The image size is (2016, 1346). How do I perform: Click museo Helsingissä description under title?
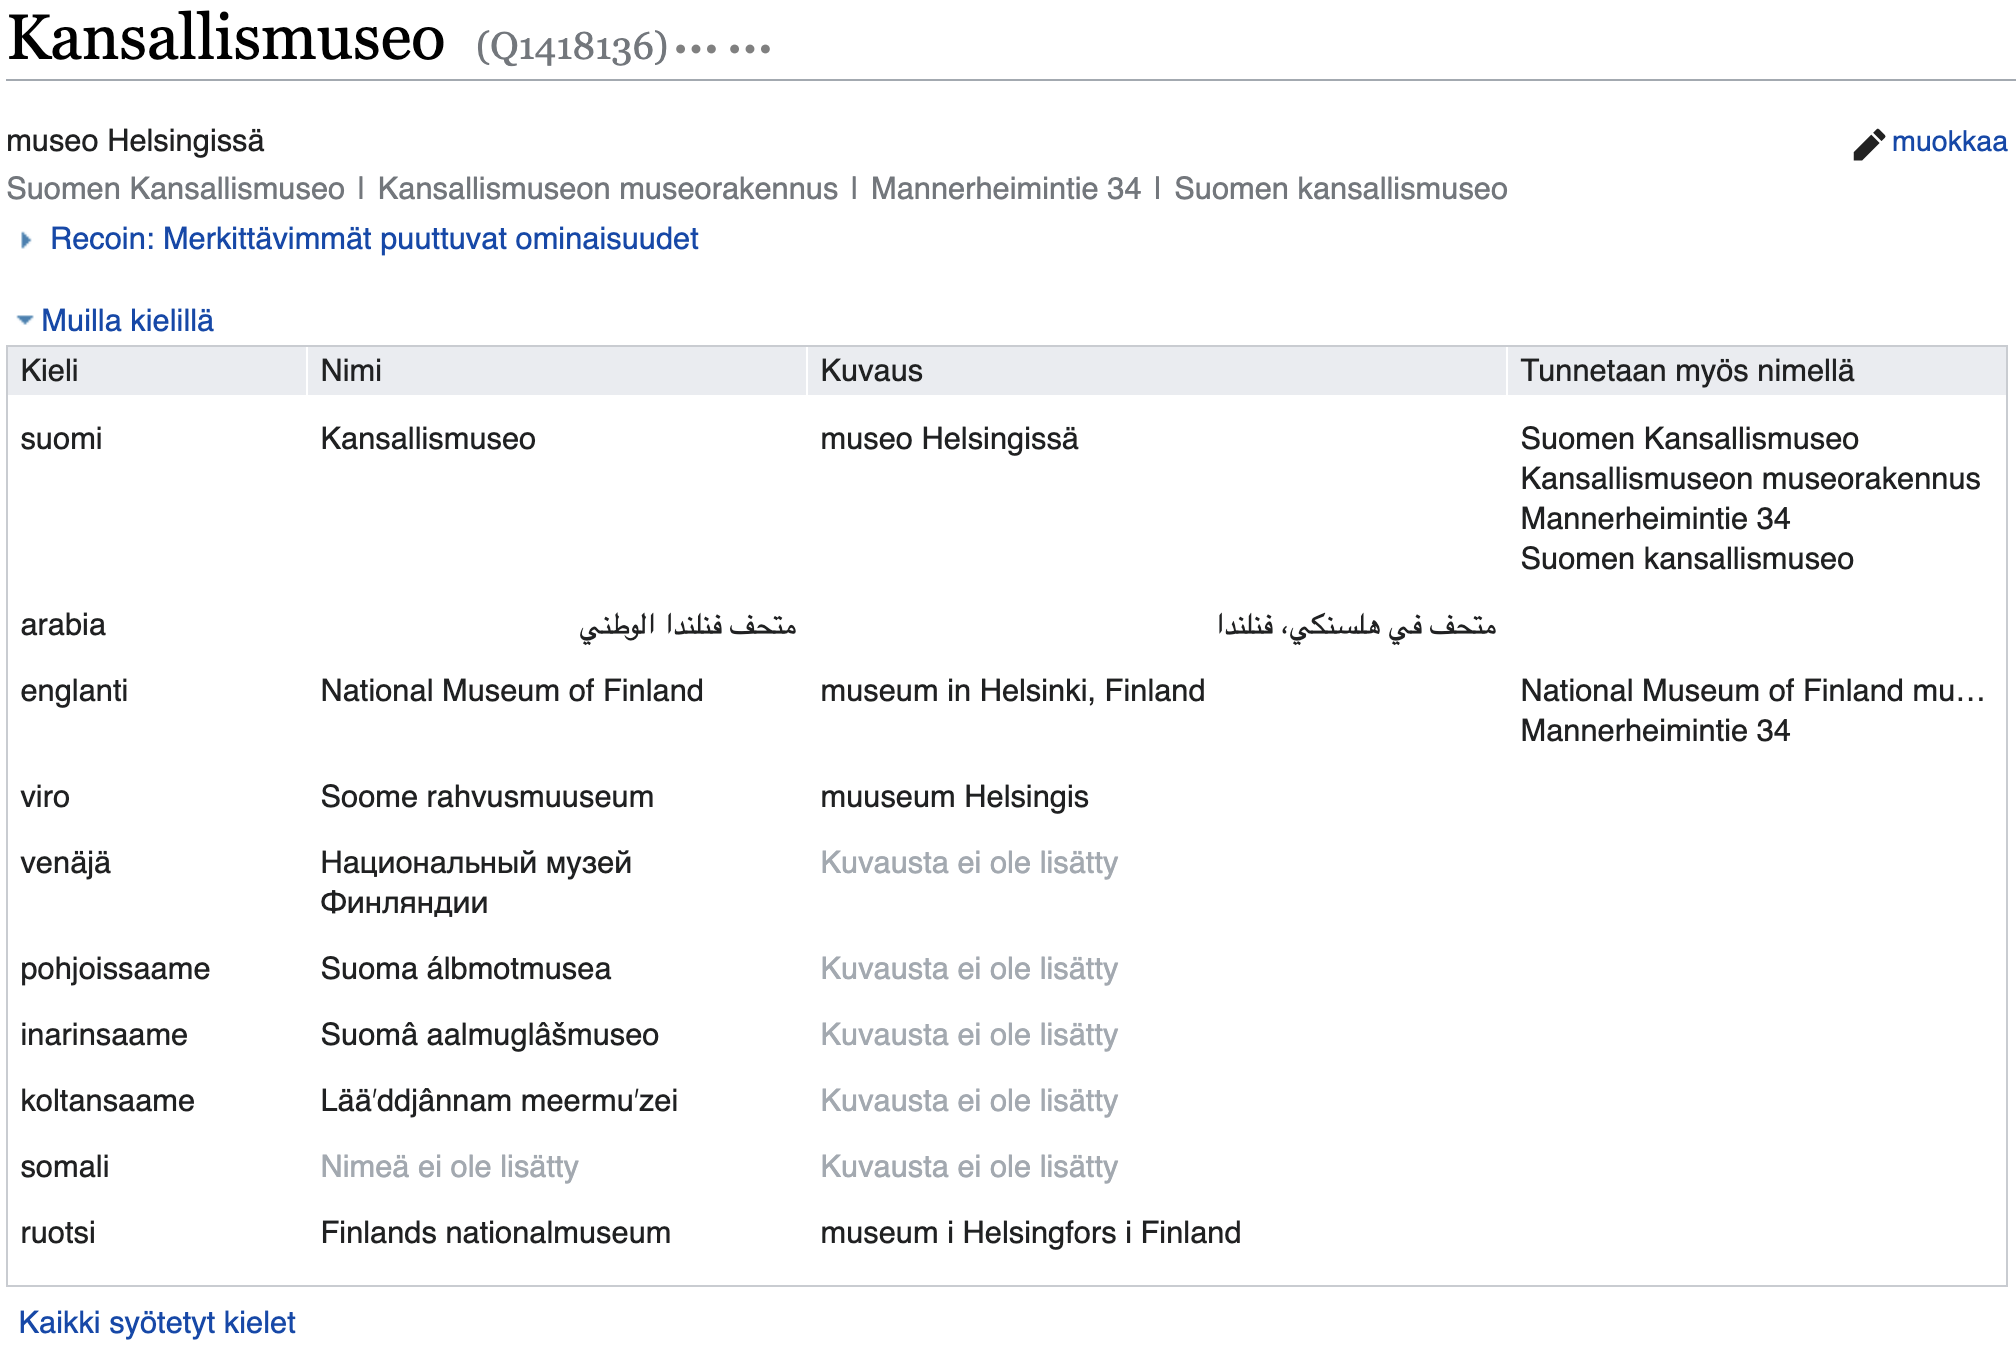pos(135,141)
